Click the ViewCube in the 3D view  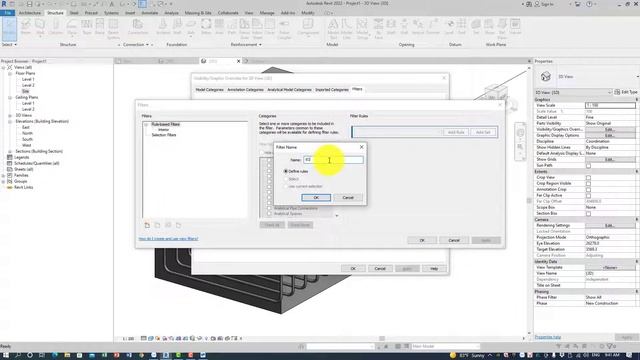(x=496, y=93)
